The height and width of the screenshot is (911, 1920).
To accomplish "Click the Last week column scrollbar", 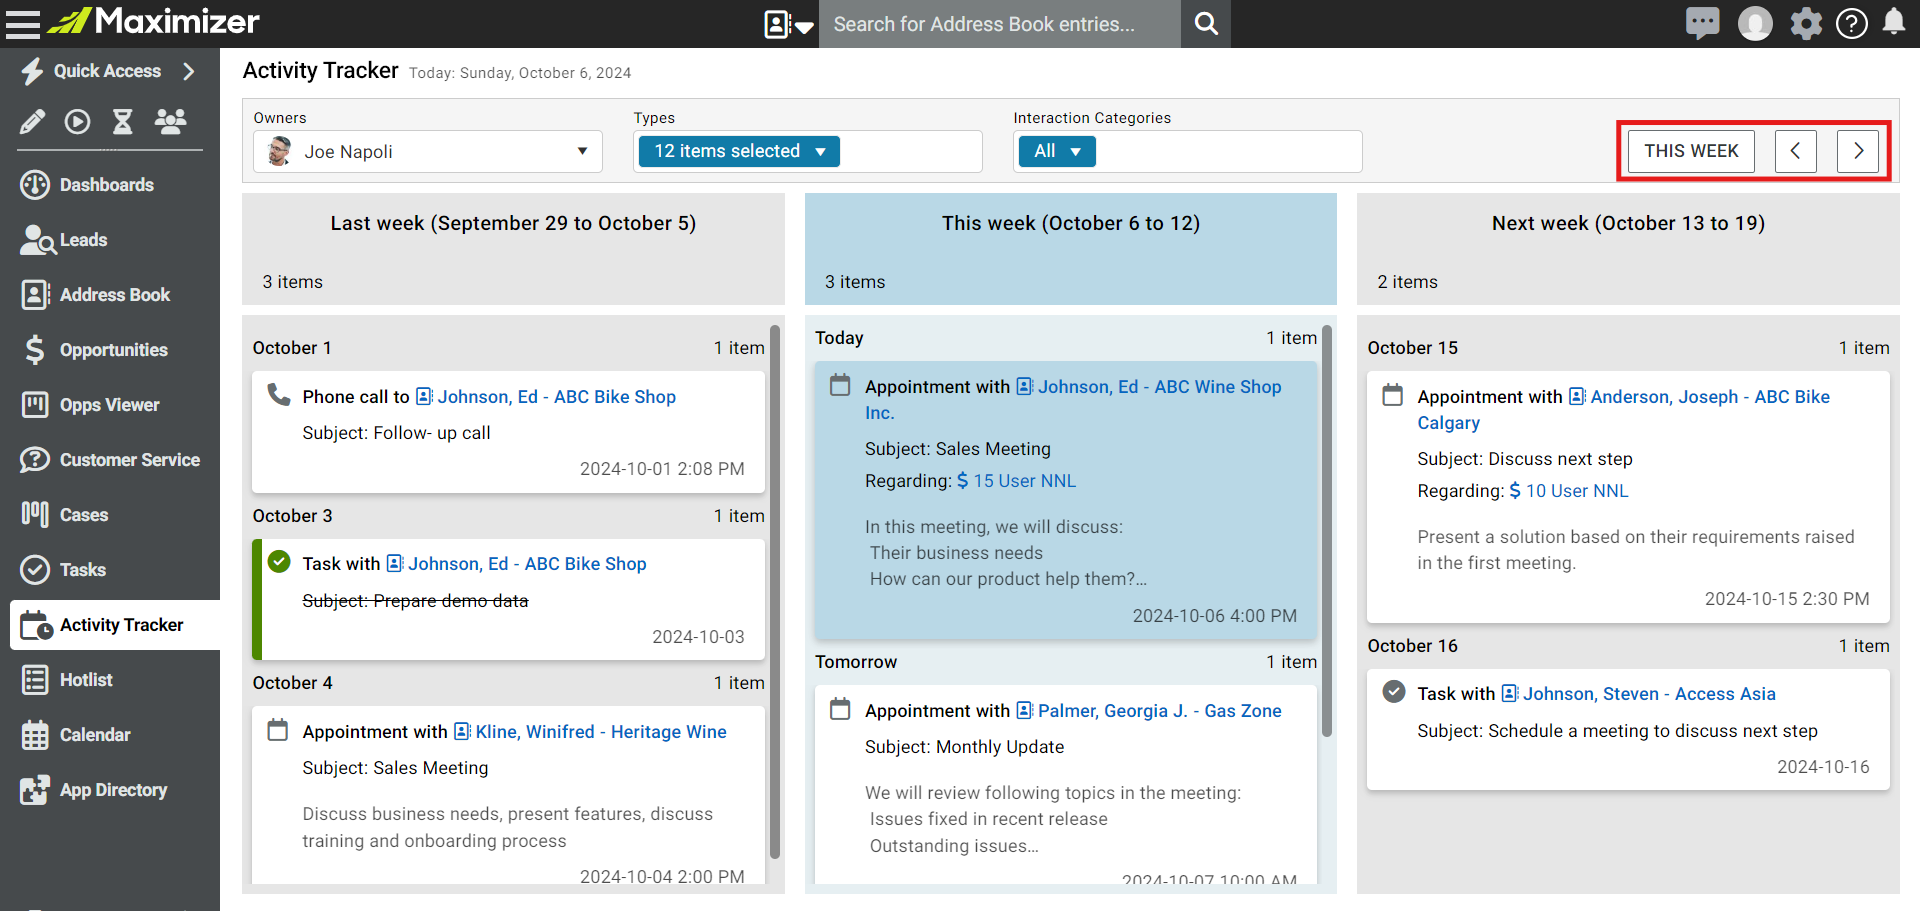I will tap(775, 592).
